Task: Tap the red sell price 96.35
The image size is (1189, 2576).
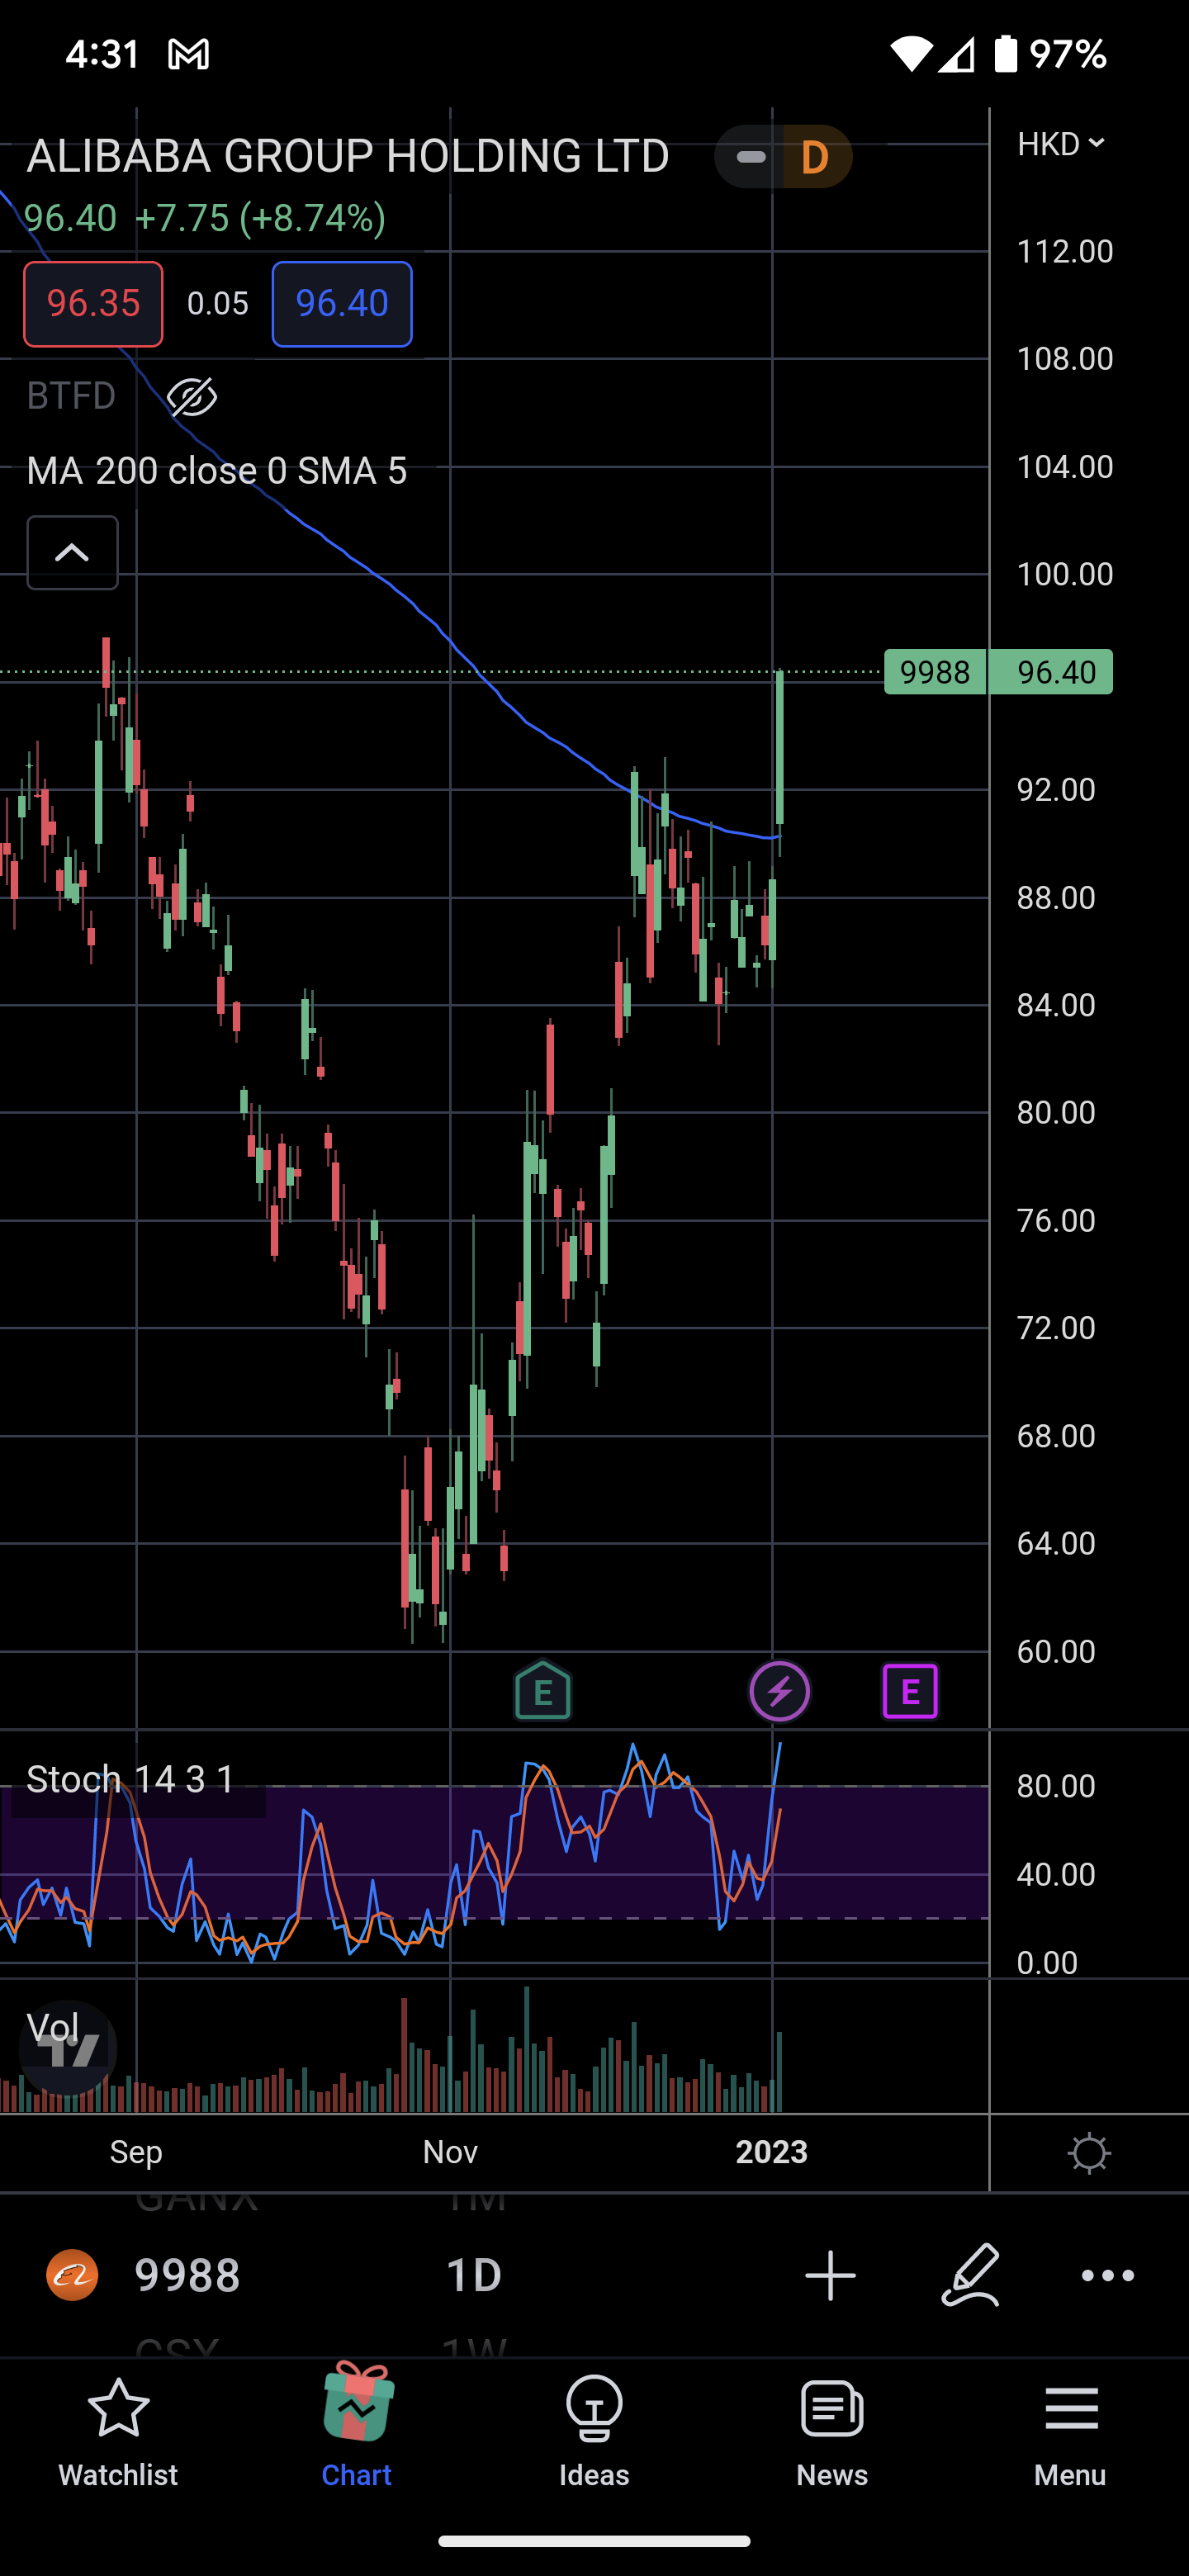Action: click(93, 304)
